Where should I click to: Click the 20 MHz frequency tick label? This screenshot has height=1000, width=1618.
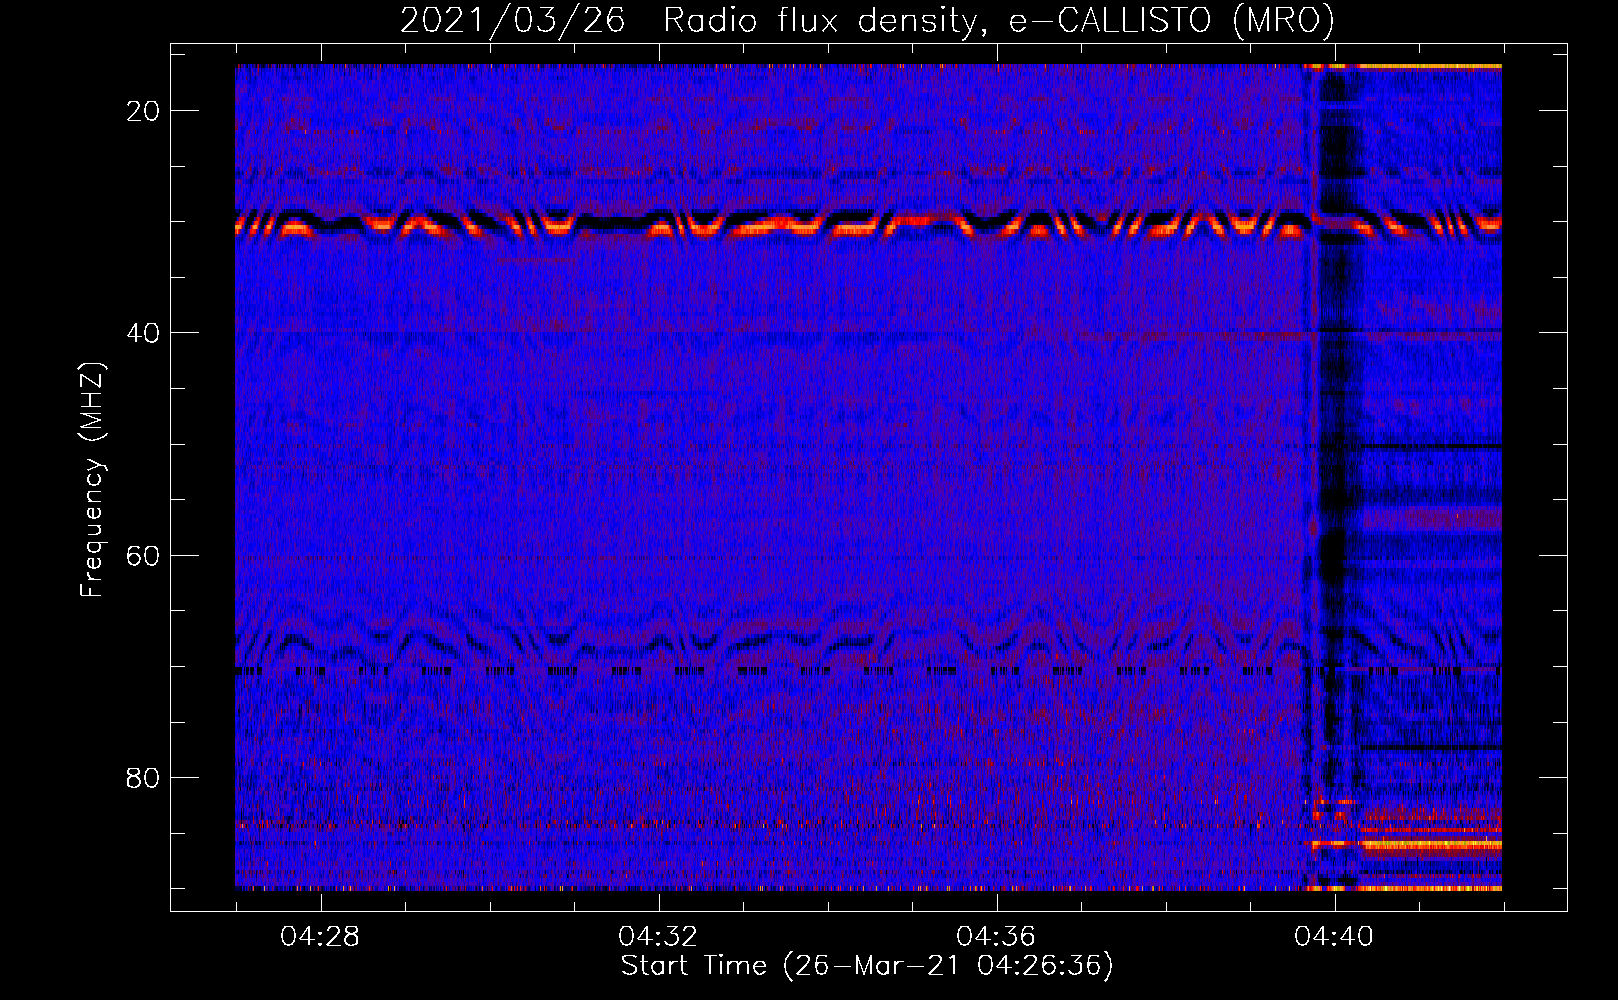(143, 111)
